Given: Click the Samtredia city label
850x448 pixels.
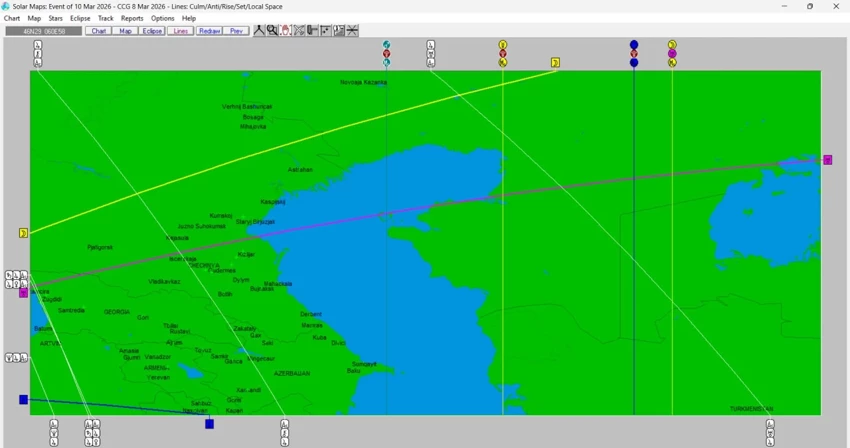Looking at the screenshot, I should click(x=71, y=311).
